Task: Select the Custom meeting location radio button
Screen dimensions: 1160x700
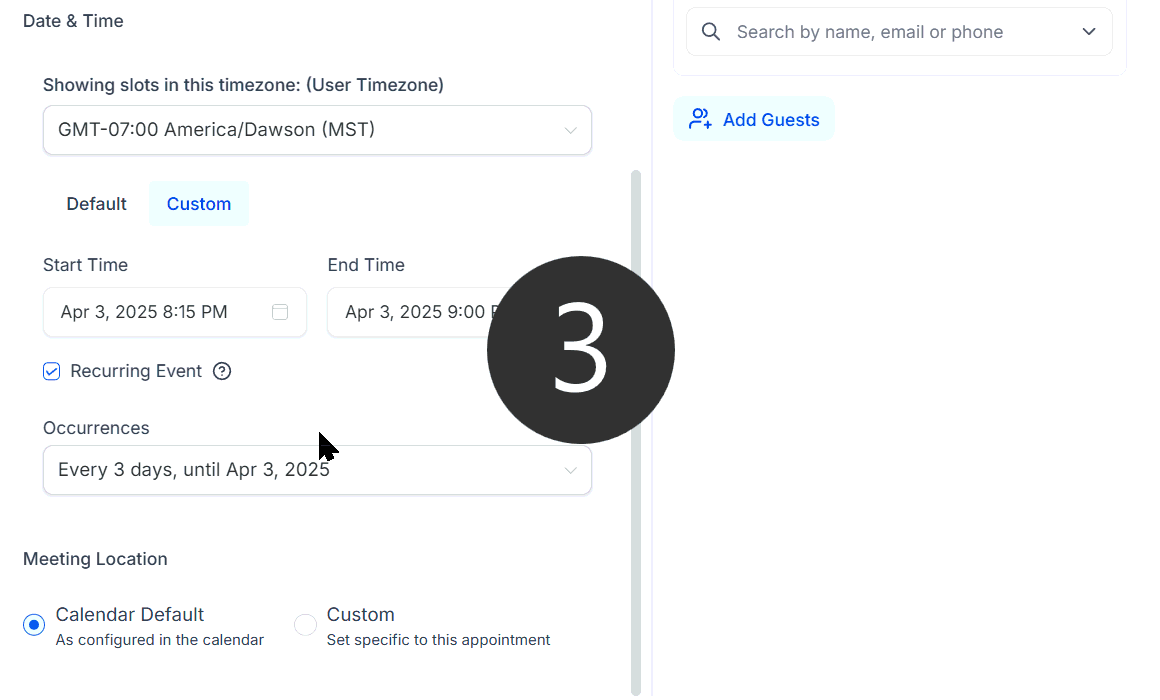Action: [305, 624]
